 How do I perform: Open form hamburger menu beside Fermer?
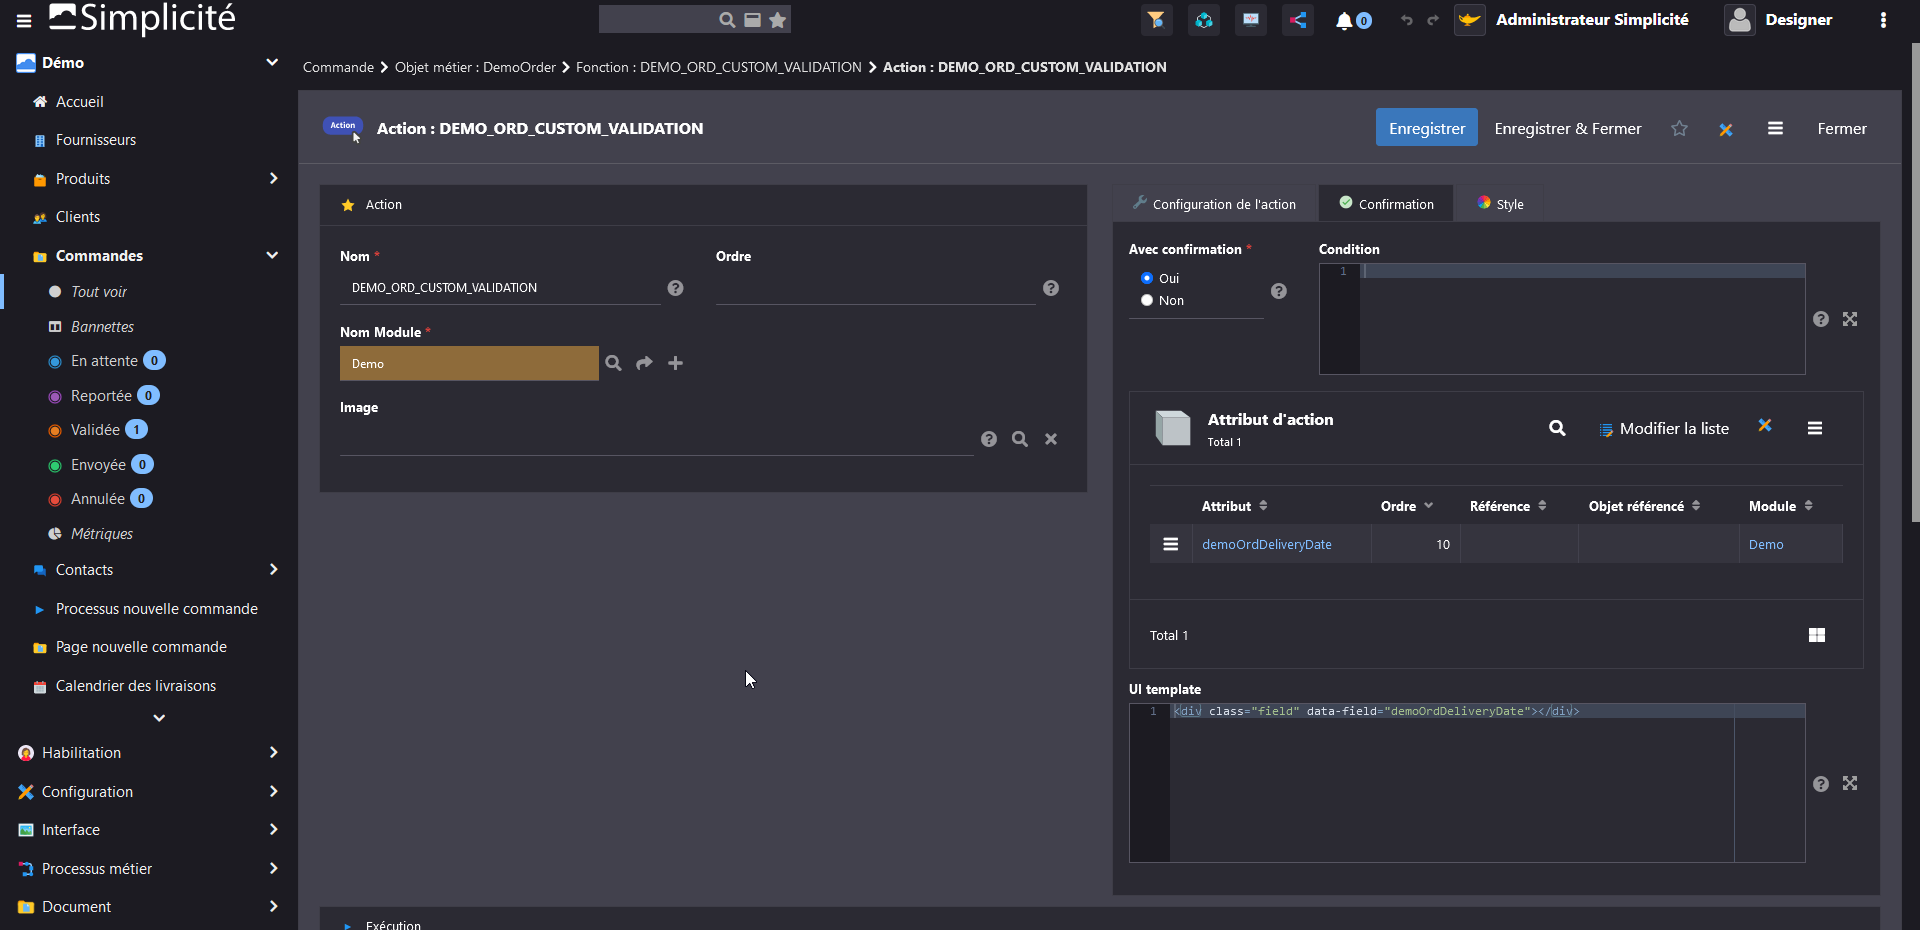(x=1775, y=128)
